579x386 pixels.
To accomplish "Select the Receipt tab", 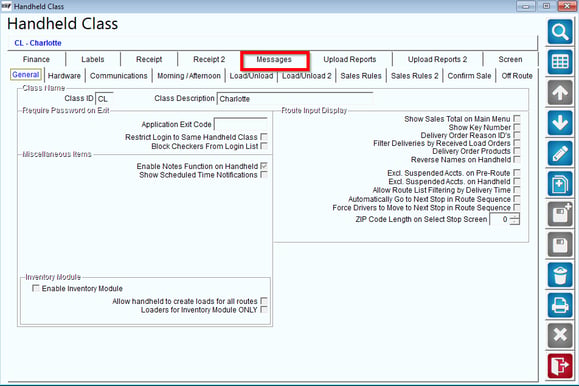I will (149, 59).
